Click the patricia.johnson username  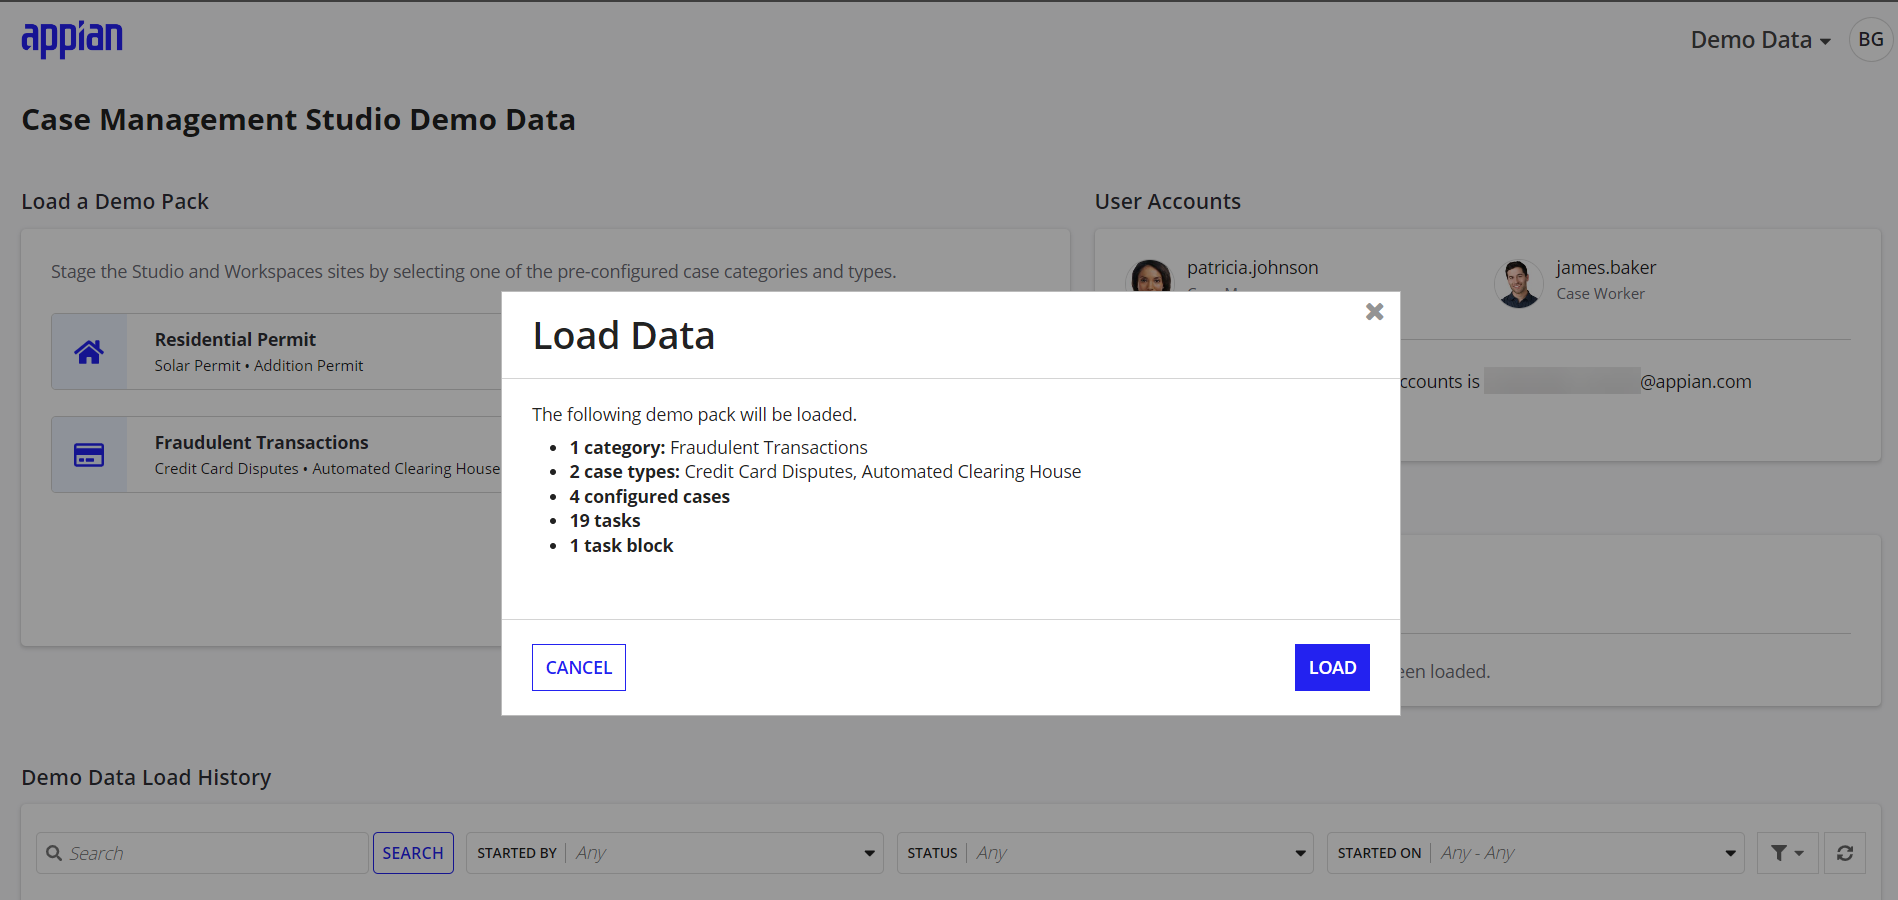pos(1252,268)
